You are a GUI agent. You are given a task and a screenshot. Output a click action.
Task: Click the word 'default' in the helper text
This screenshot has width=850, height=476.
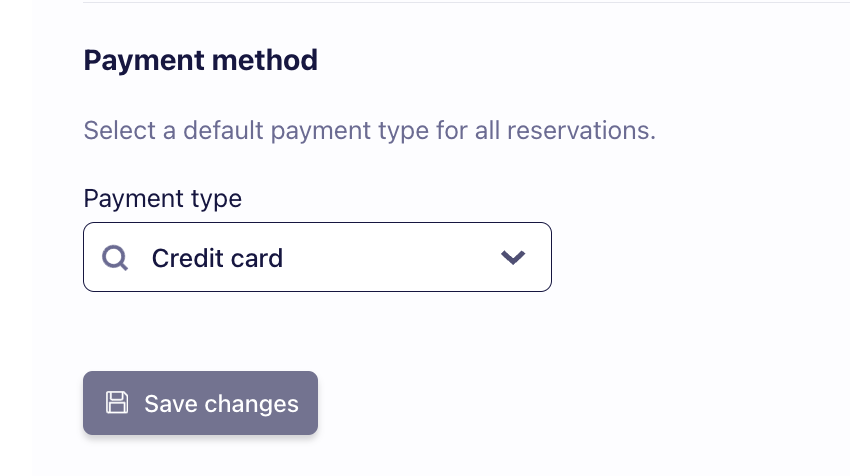pos(223,130)
